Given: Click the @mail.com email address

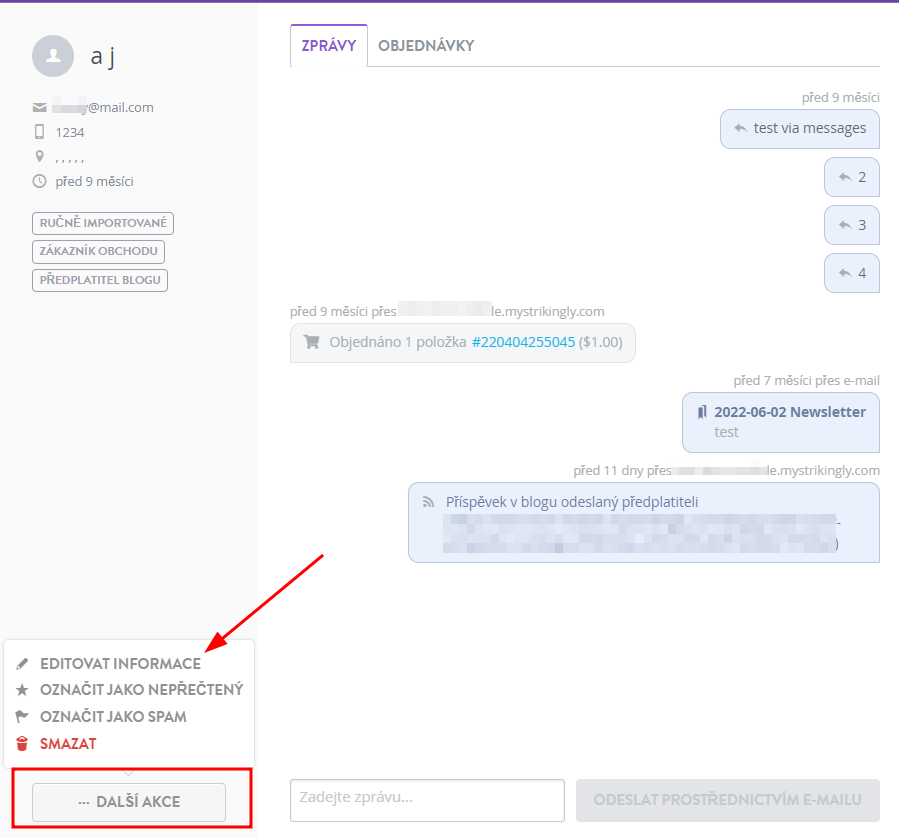Looking at the screenshot, I should point(103,107).
